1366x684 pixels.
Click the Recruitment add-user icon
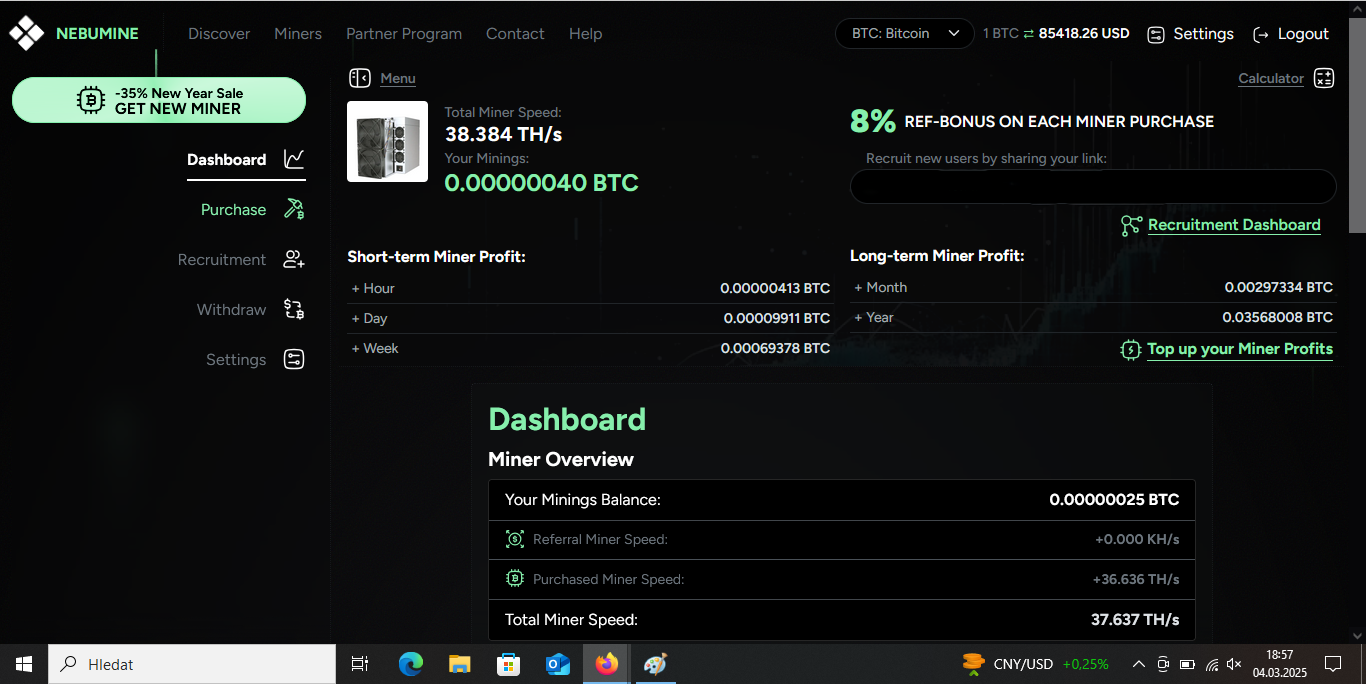(x=294, y=260)
